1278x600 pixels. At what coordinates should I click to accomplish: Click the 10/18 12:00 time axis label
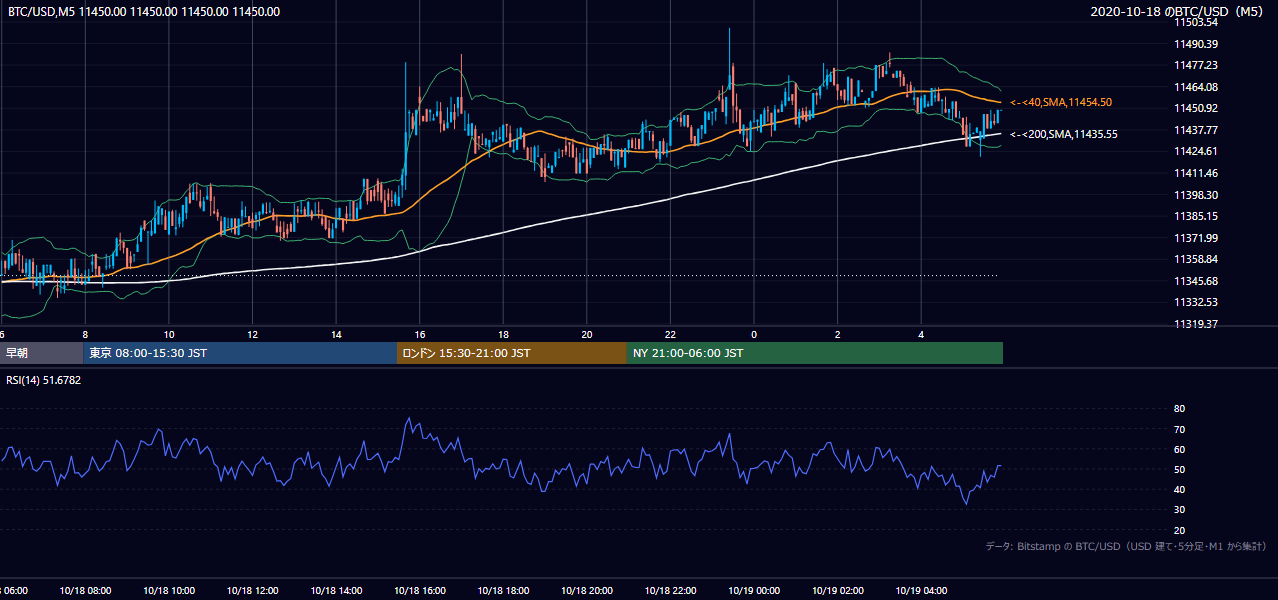(252, 591)
